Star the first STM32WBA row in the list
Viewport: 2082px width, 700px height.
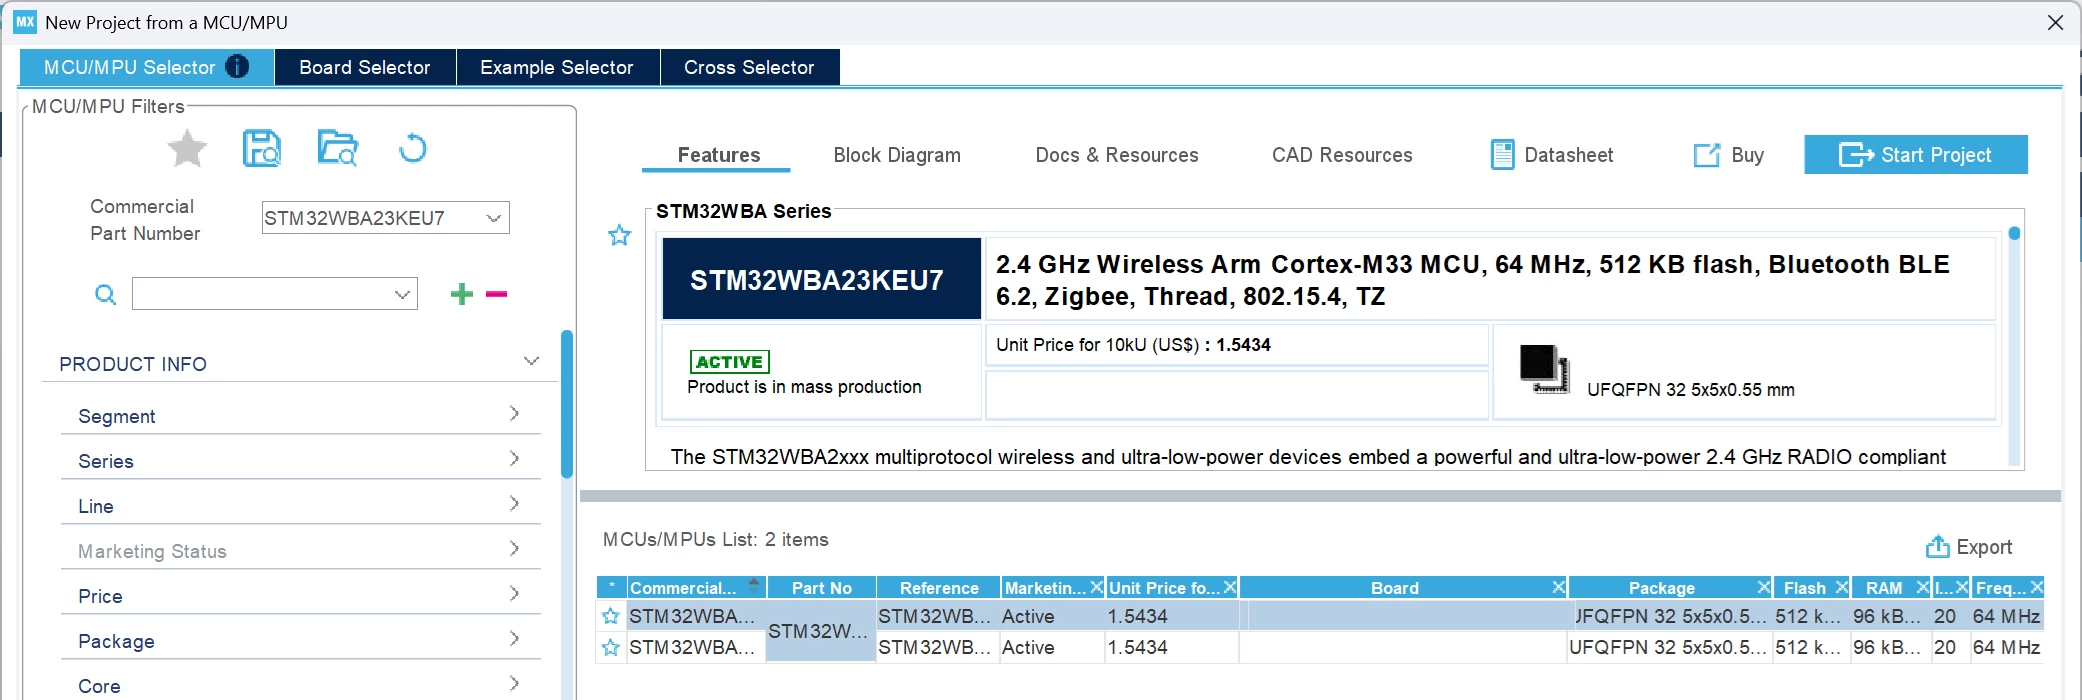[x=611, y=616]
